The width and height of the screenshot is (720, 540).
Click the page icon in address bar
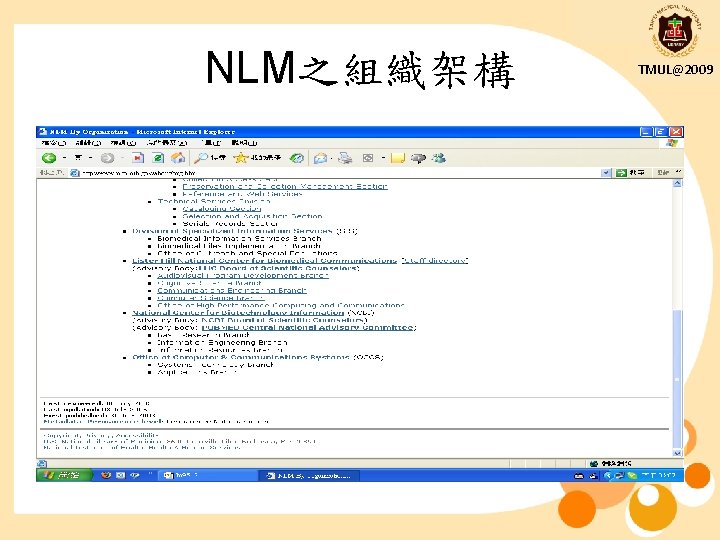tap(74, 173)
